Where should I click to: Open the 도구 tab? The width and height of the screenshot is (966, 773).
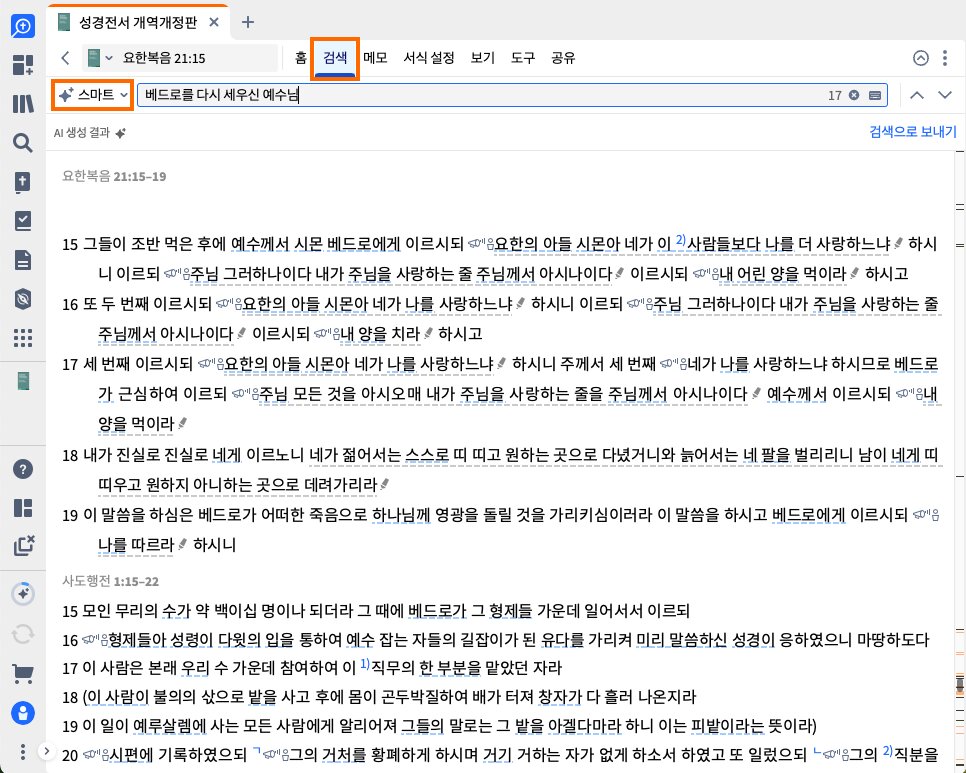(522, 58)
